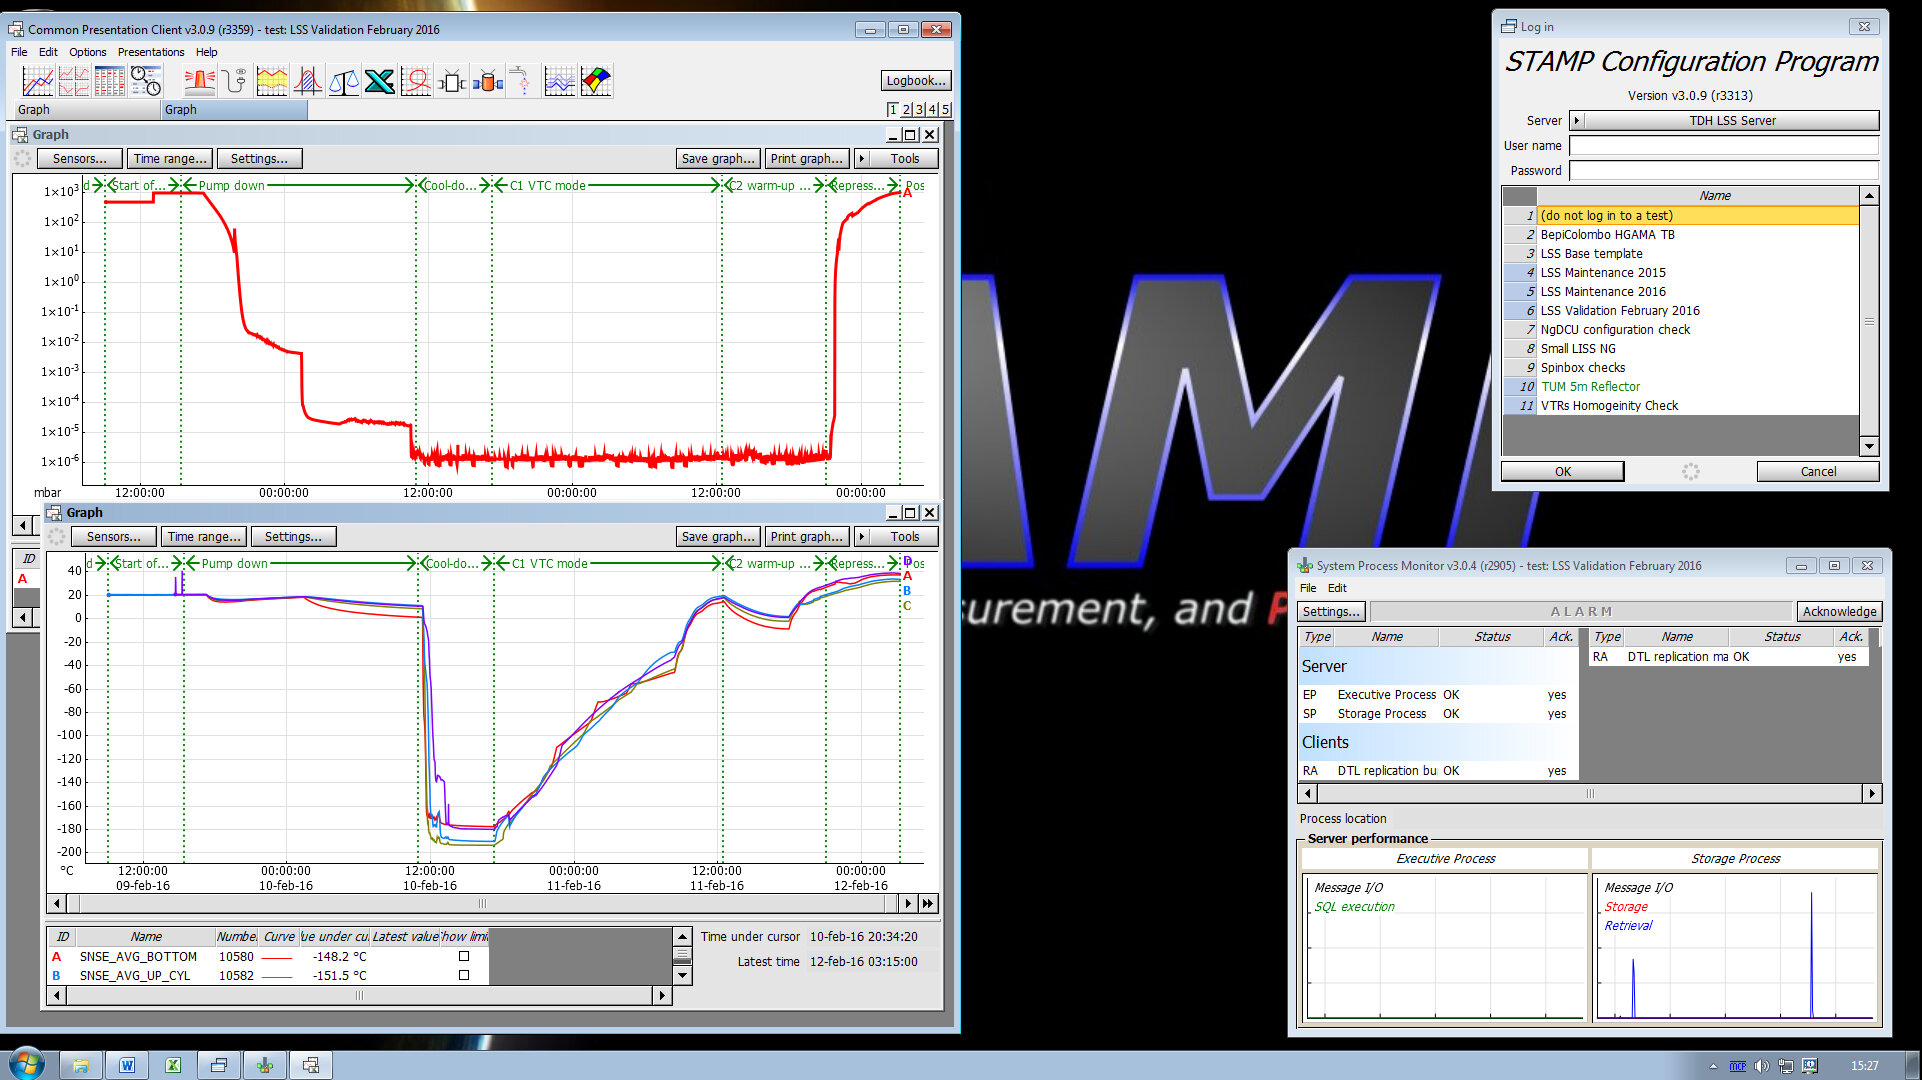The height and width of the screenshot is (1080, 1922).
Task: Click the Logbook... button
Action: 915,81
